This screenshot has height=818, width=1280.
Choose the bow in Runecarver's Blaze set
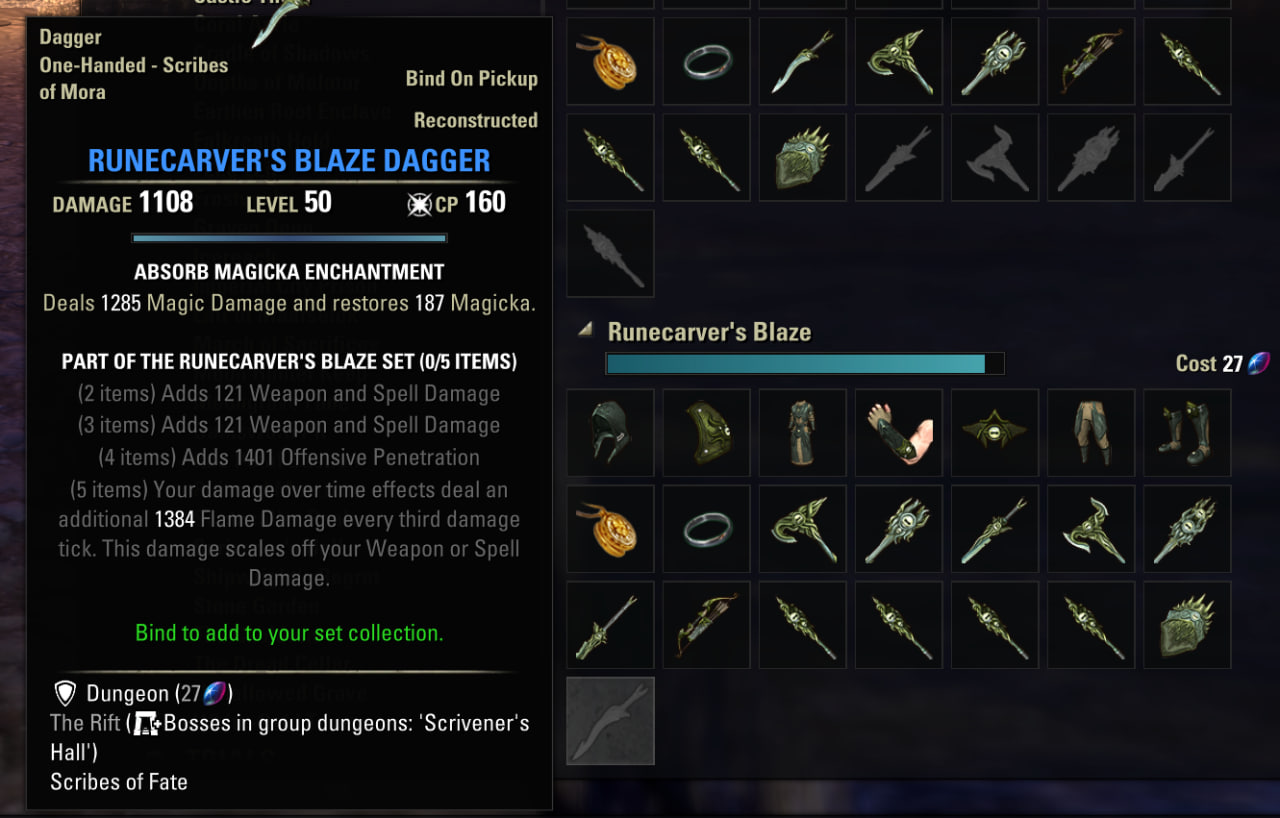coord(706,624)
